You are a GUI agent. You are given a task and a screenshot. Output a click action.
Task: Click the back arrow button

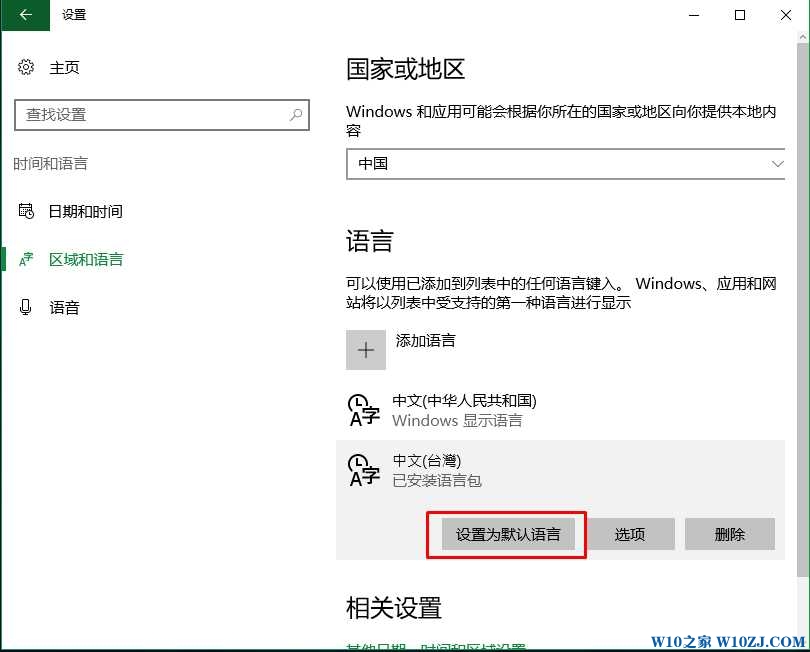click(x=25, y=15)
